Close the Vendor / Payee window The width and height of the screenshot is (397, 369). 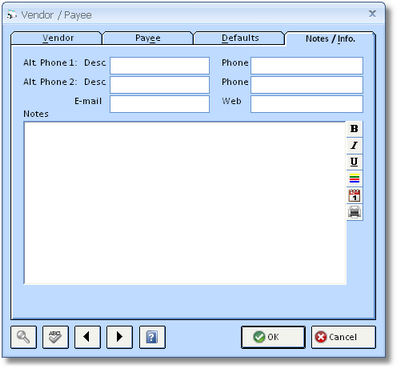(372, 14)
